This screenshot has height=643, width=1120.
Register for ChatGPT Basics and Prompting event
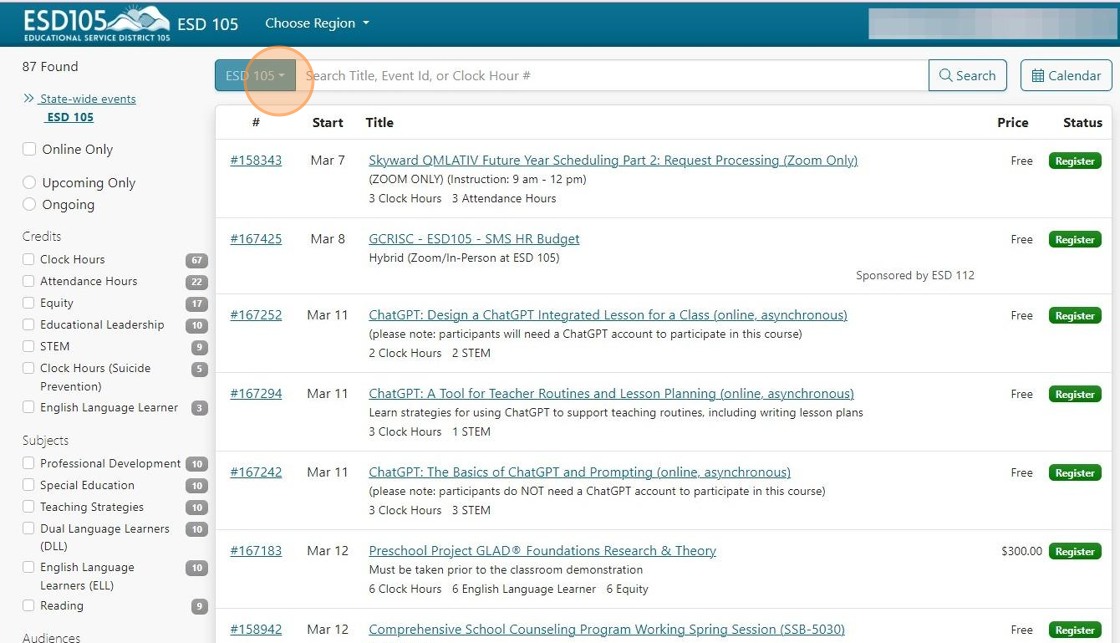tap(1074, 473)
